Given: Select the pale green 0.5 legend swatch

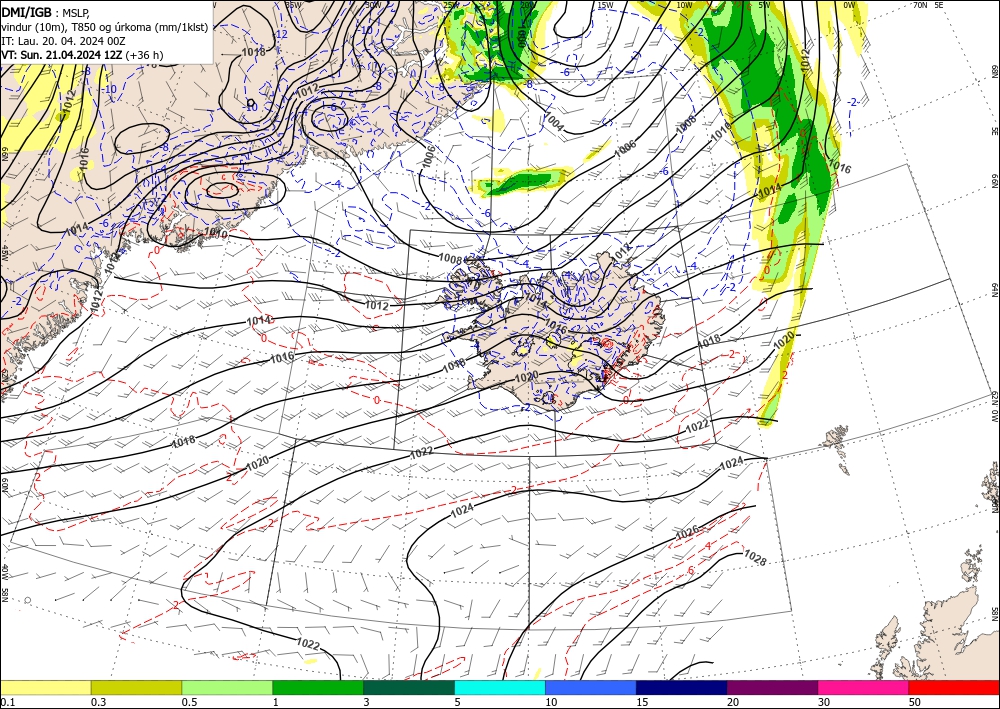Looking at the screenshot, I should click(227, 687).
